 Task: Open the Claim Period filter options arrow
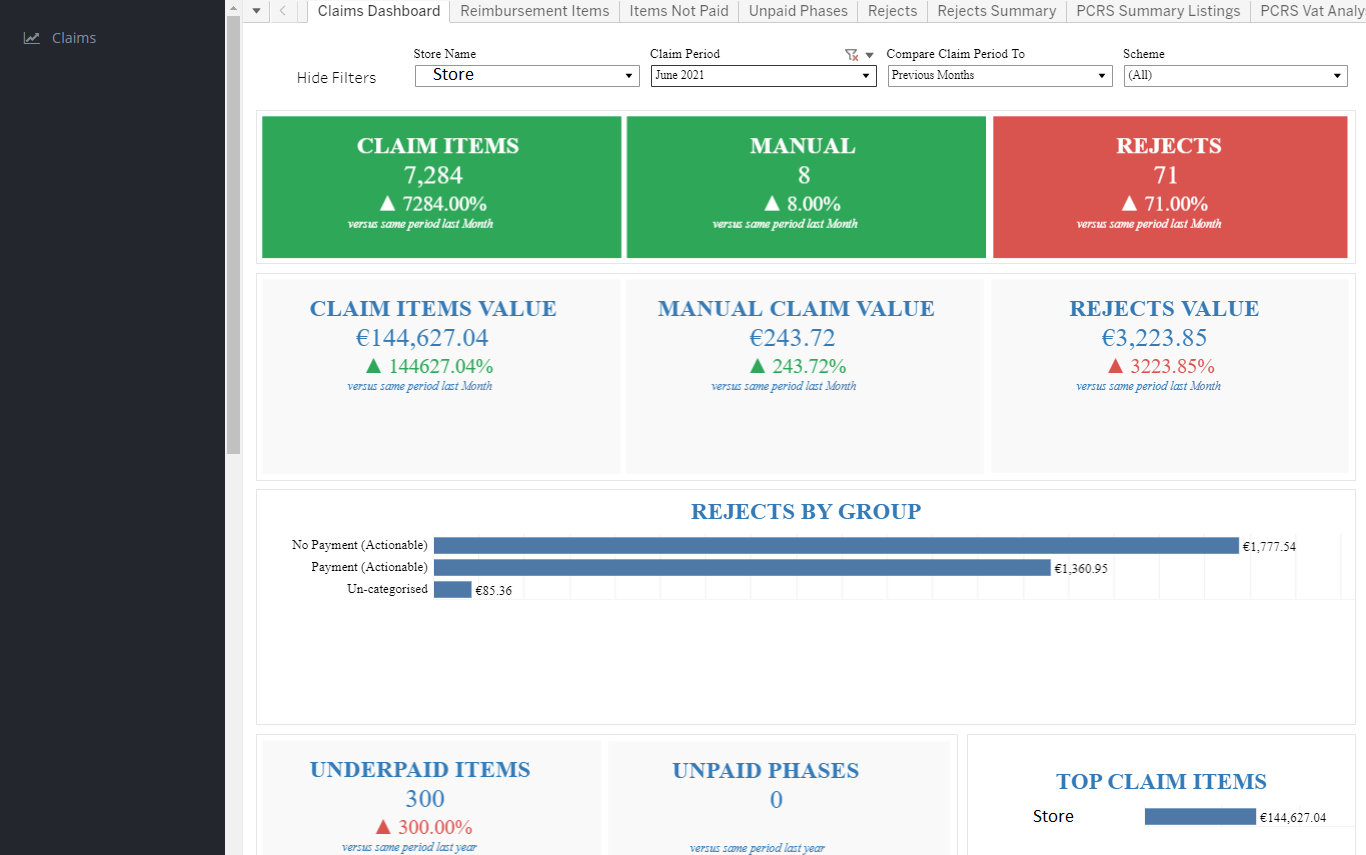pos(869,55)
